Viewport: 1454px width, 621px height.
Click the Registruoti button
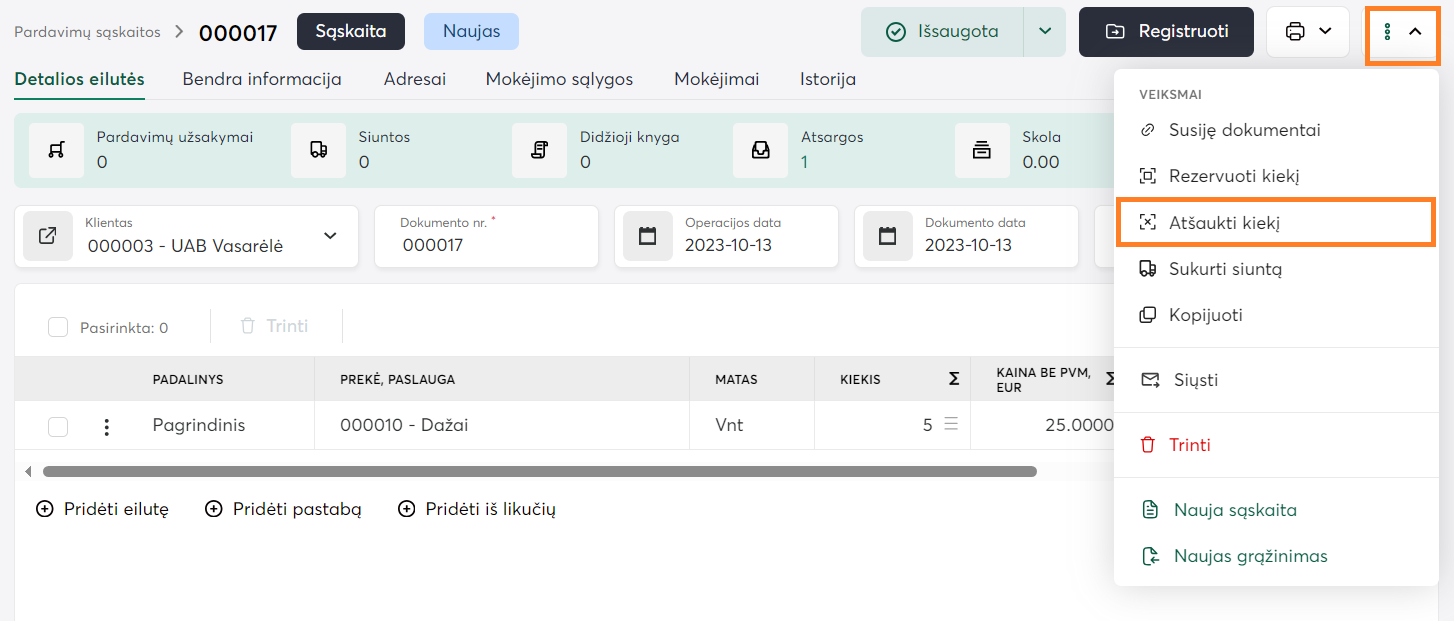pyautogui.click(x=1166, y=32)
